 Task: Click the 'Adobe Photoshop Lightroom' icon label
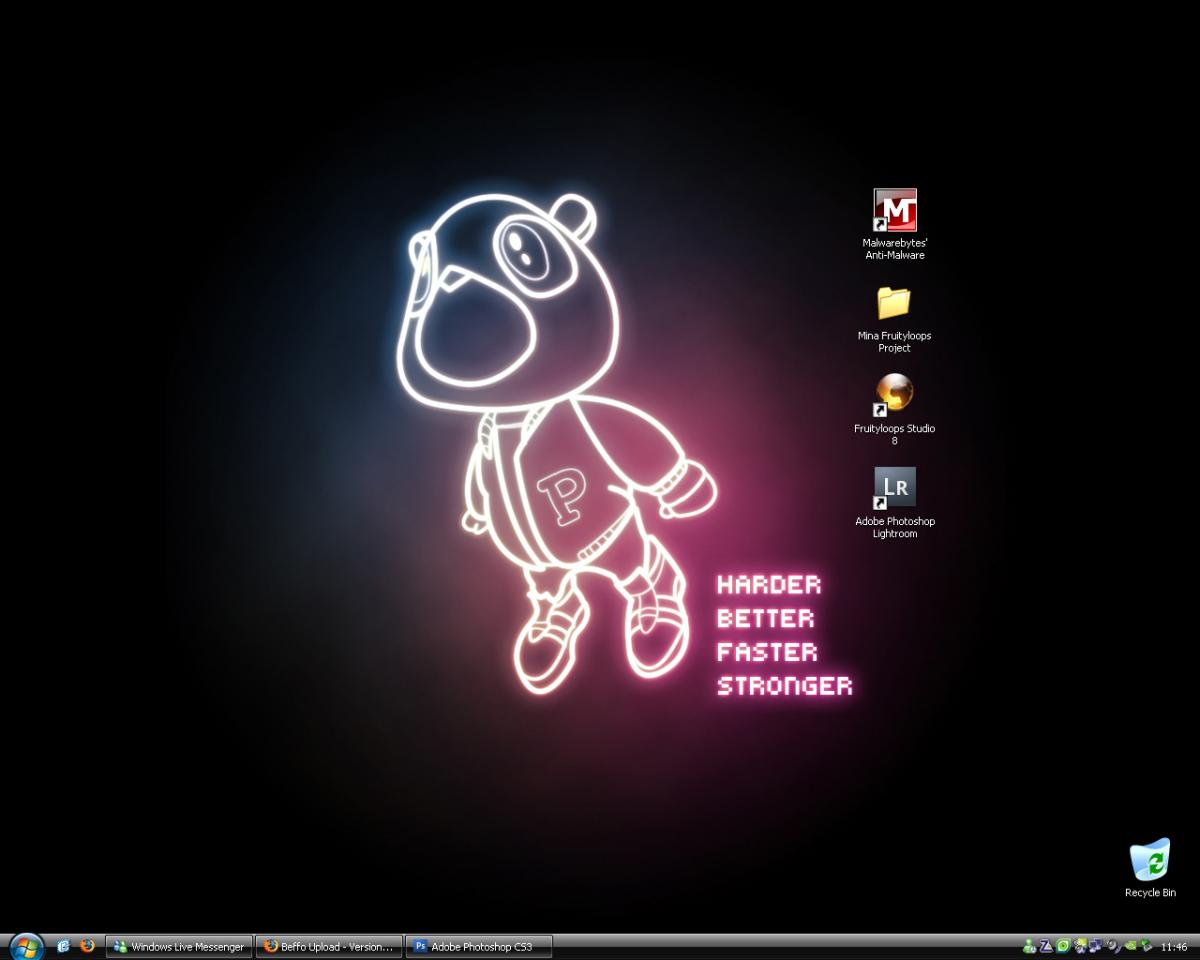[894, 527]
